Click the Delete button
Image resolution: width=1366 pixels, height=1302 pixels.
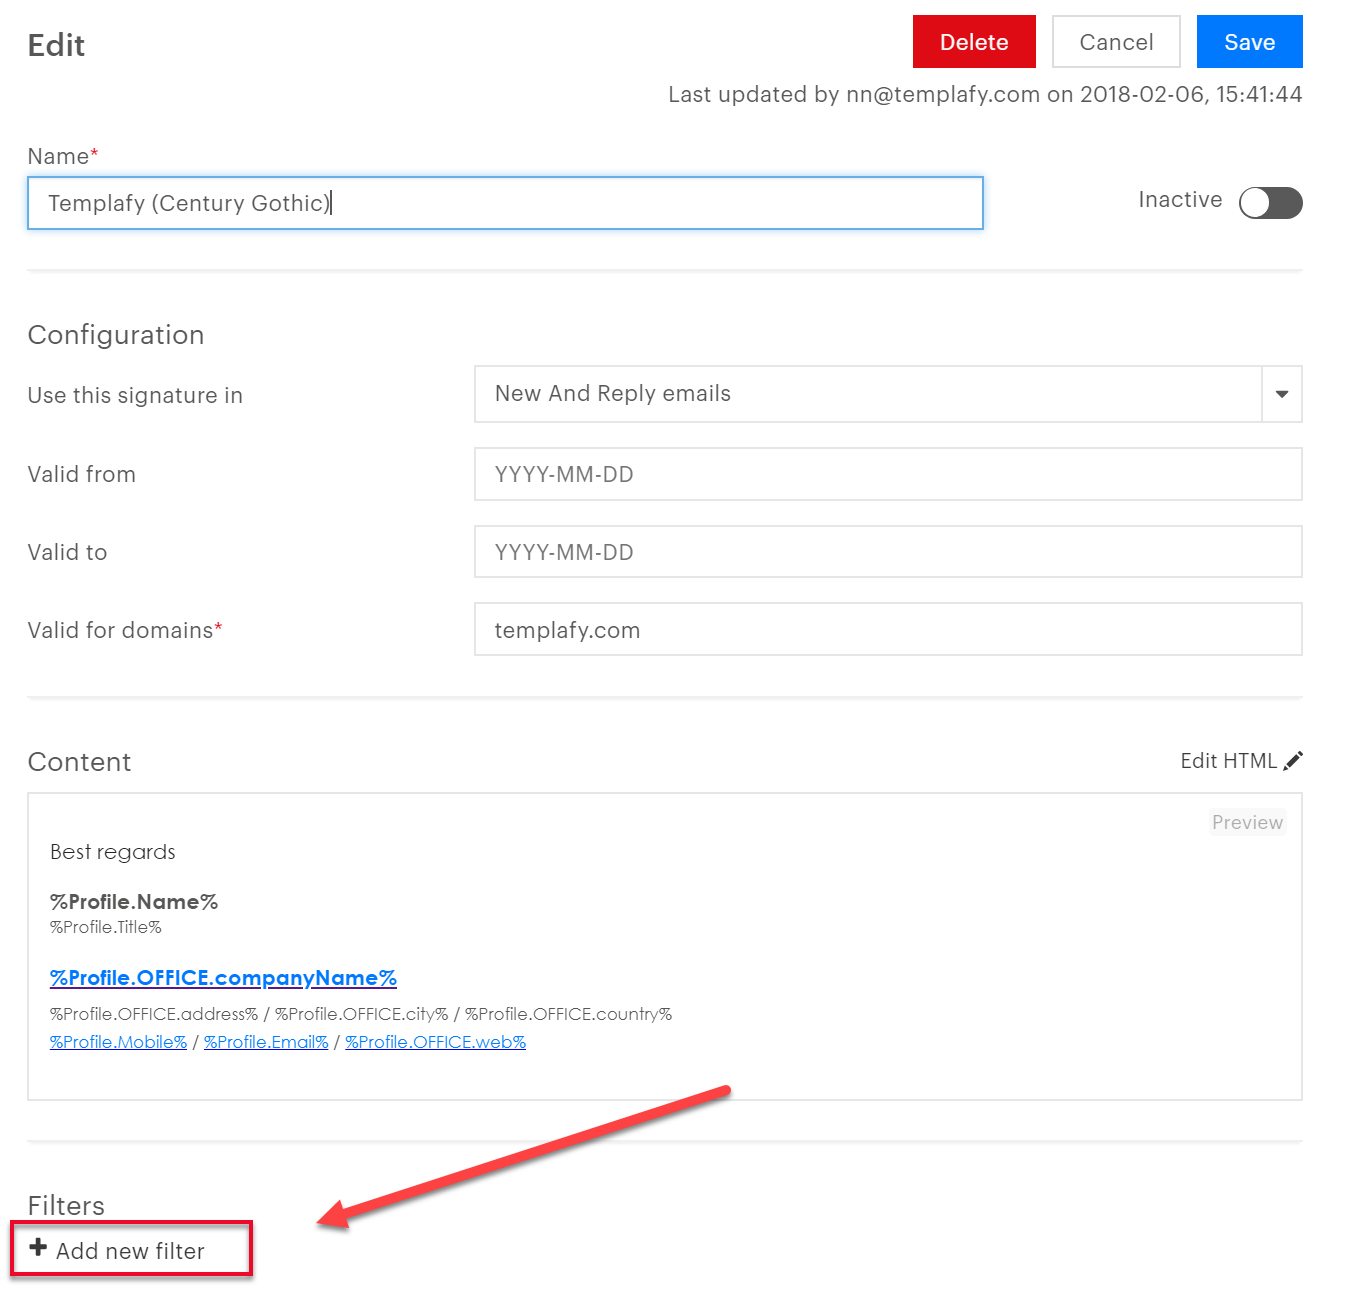(973, 41)
